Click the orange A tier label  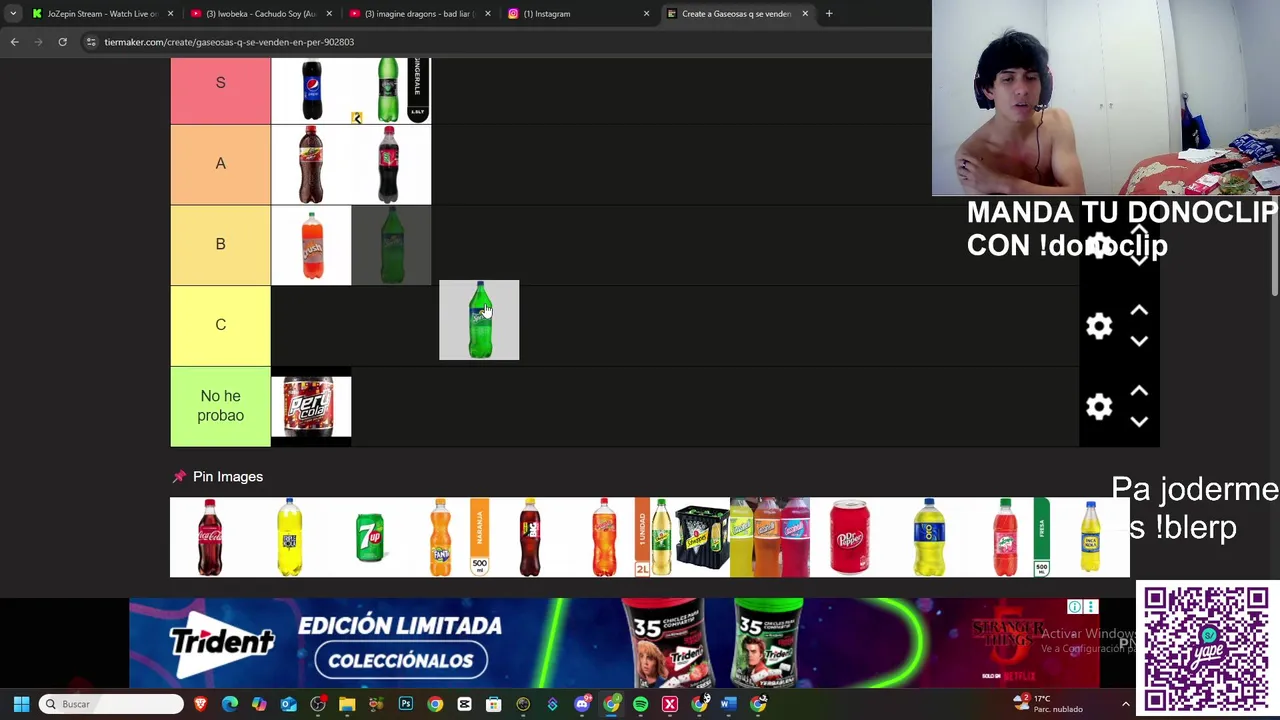pyautogui.click(x=220, y=165)
